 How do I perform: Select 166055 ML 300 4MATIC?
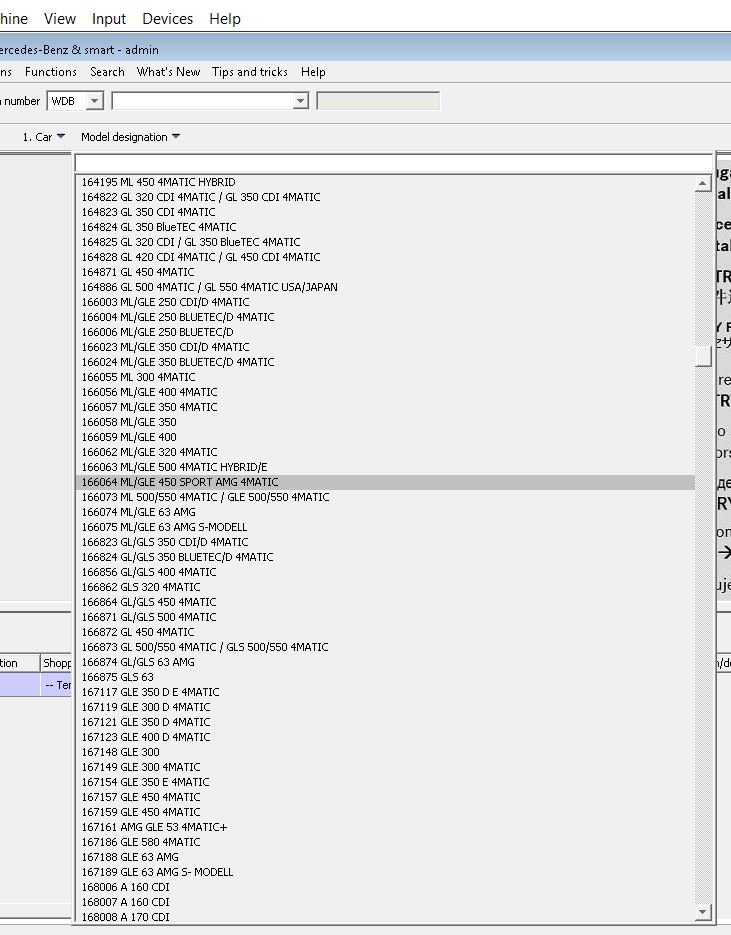tap(385, 377)
